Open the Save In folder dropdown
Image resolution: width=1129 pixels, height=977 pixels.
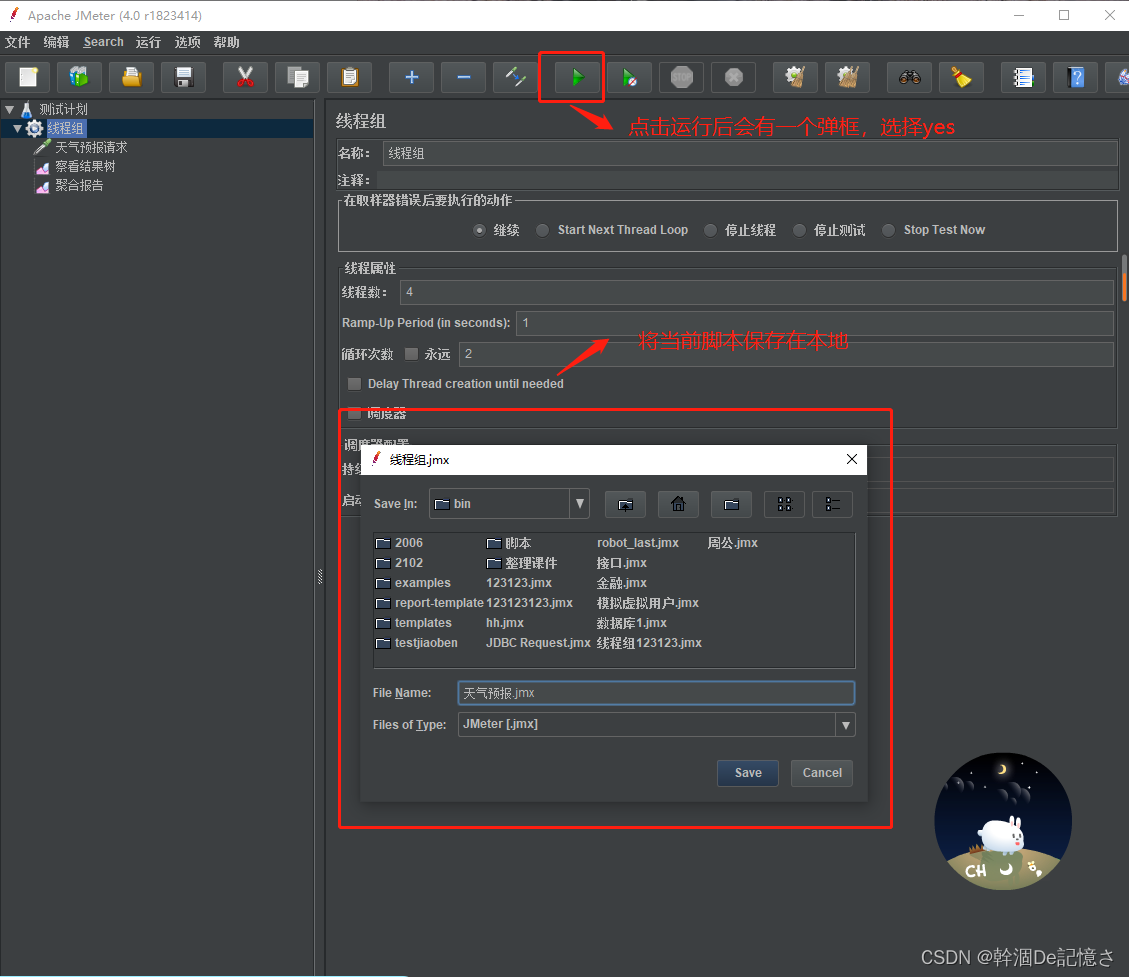tap(580, 504)
